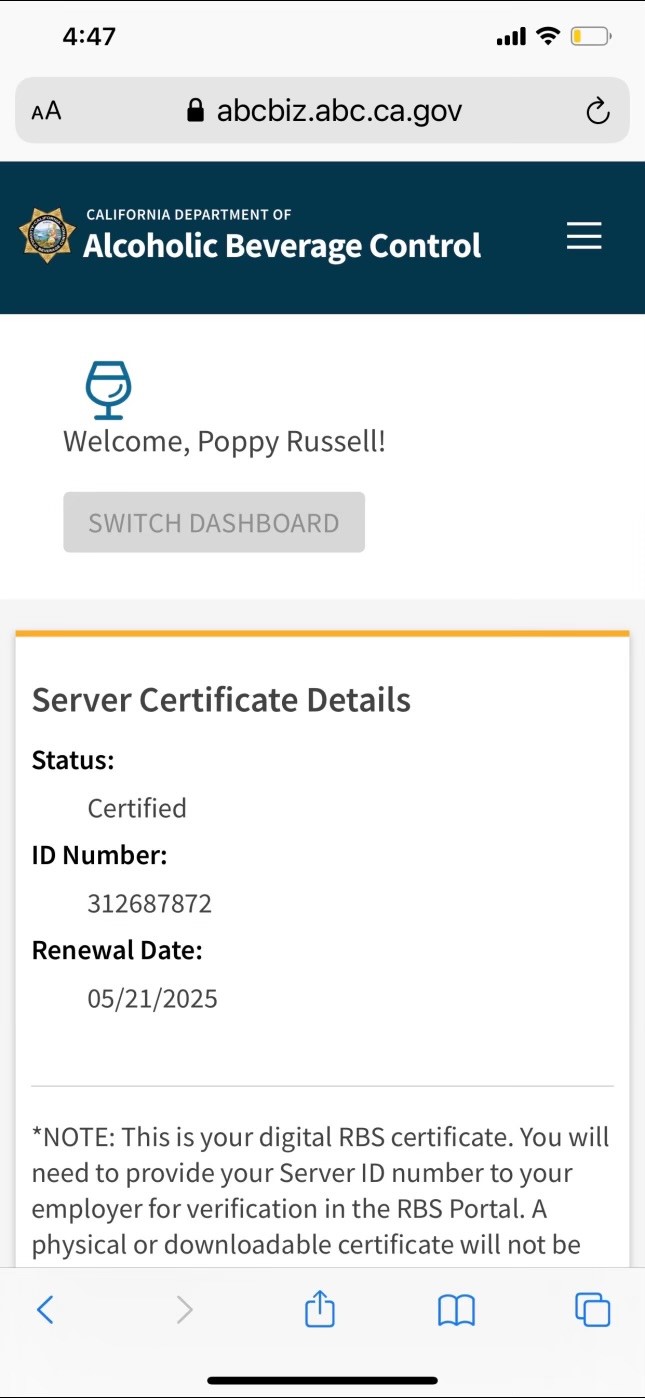Viewport: 645px width, 1398px height.
Task: Click the California ABC badge logo
Action: point(47,236)
